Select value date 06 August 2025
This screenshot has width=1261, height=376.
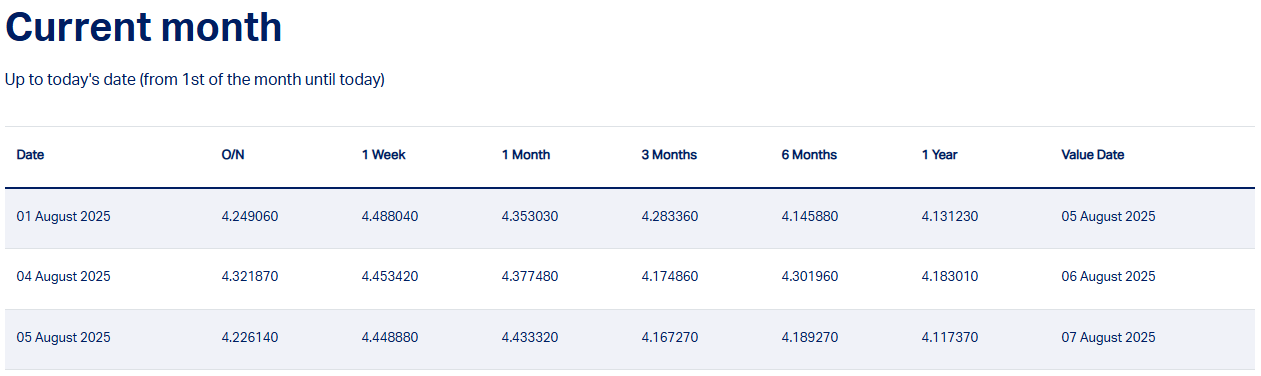[x=1108, y=277]
